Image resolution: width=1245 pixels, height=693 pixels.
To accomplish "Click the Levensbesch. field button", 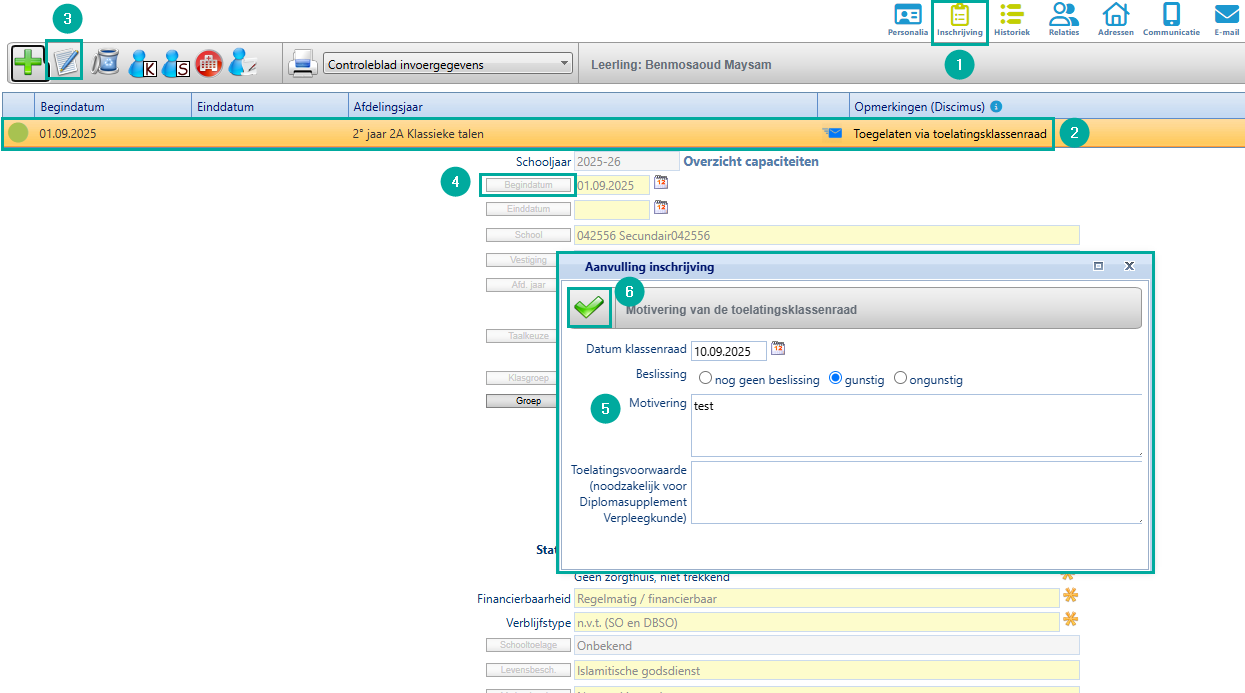I will [x=528, y=670].
